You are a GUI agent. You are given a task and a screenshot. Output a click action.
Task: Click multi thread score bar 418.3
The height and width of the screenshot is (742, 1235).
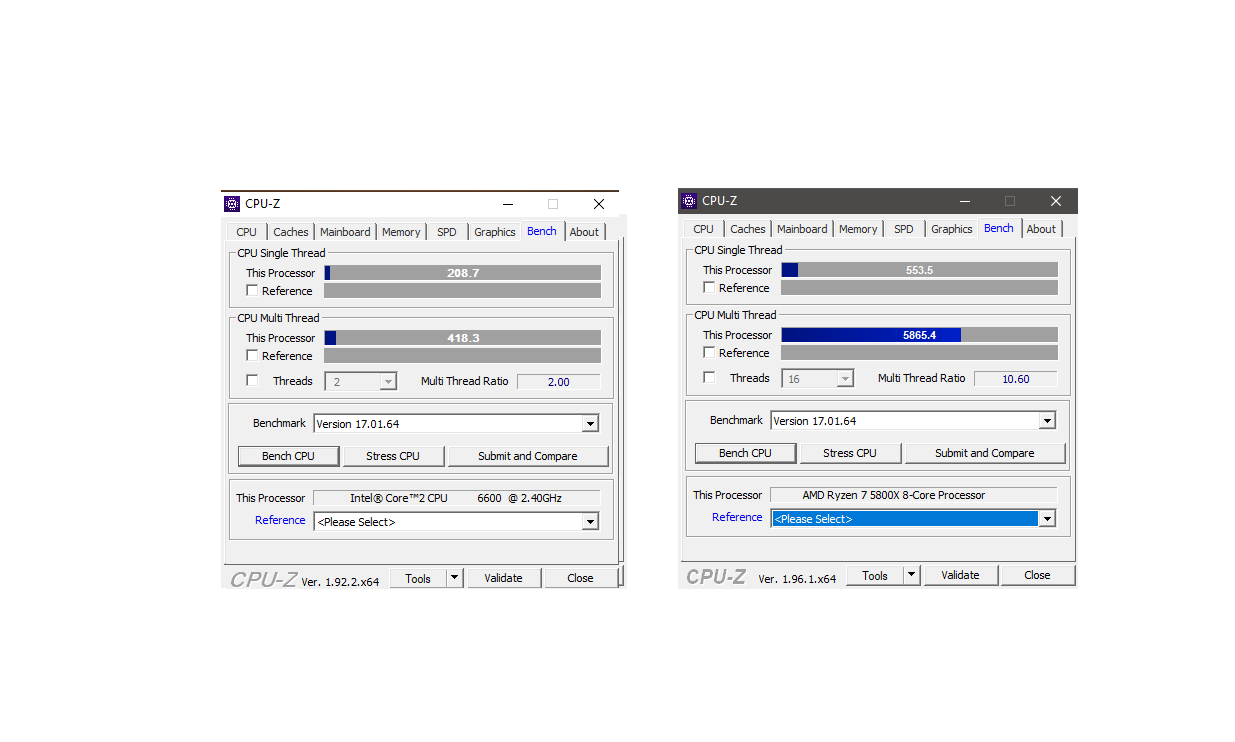(463, 338)
